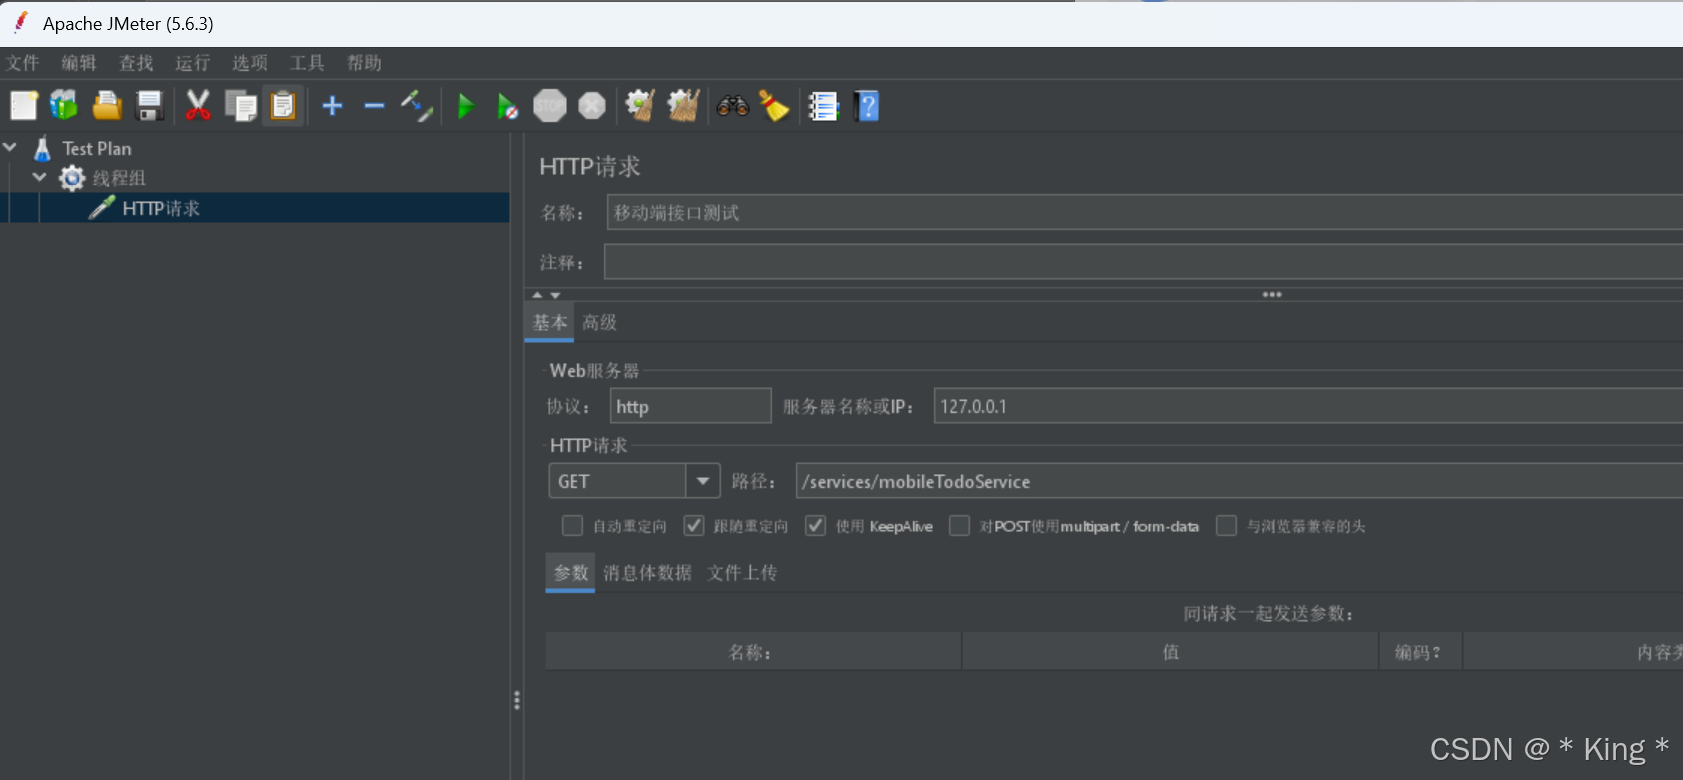Click the 名称 field with 移动端接口测试
This screenshot has width=1683, height=780.
1144,213
